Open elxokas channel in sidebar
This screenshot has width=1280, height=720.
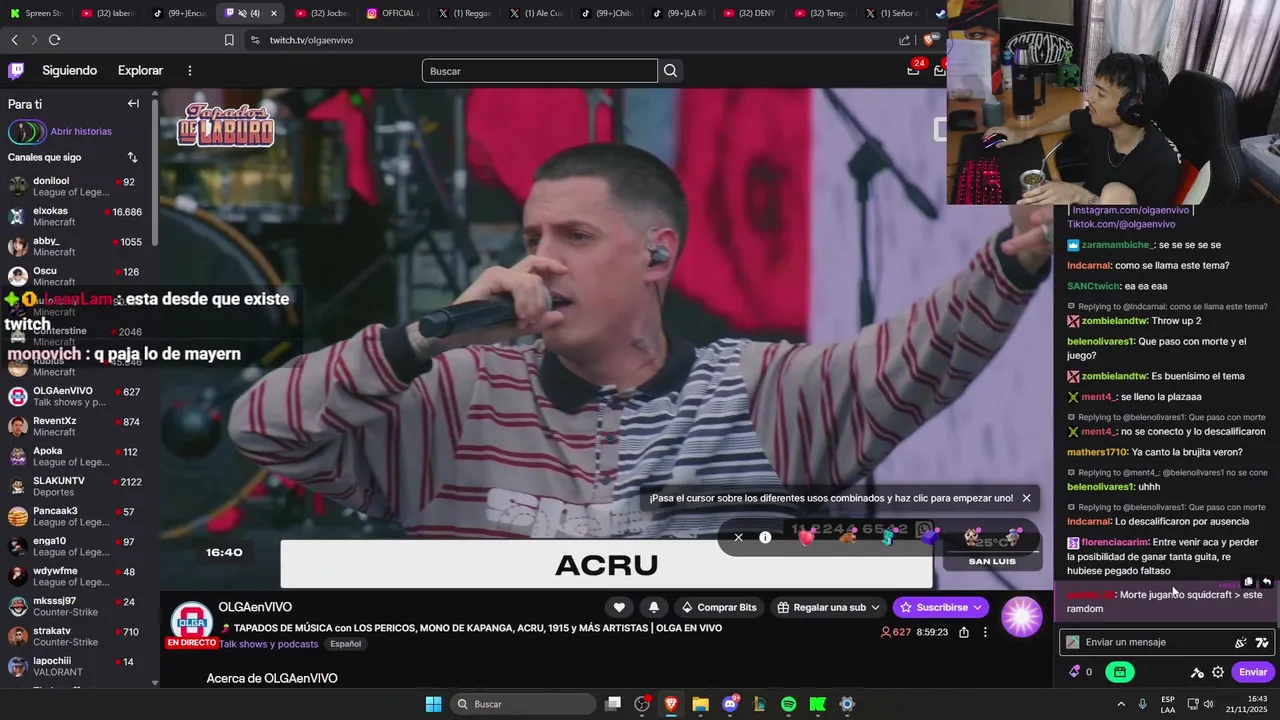75,217
